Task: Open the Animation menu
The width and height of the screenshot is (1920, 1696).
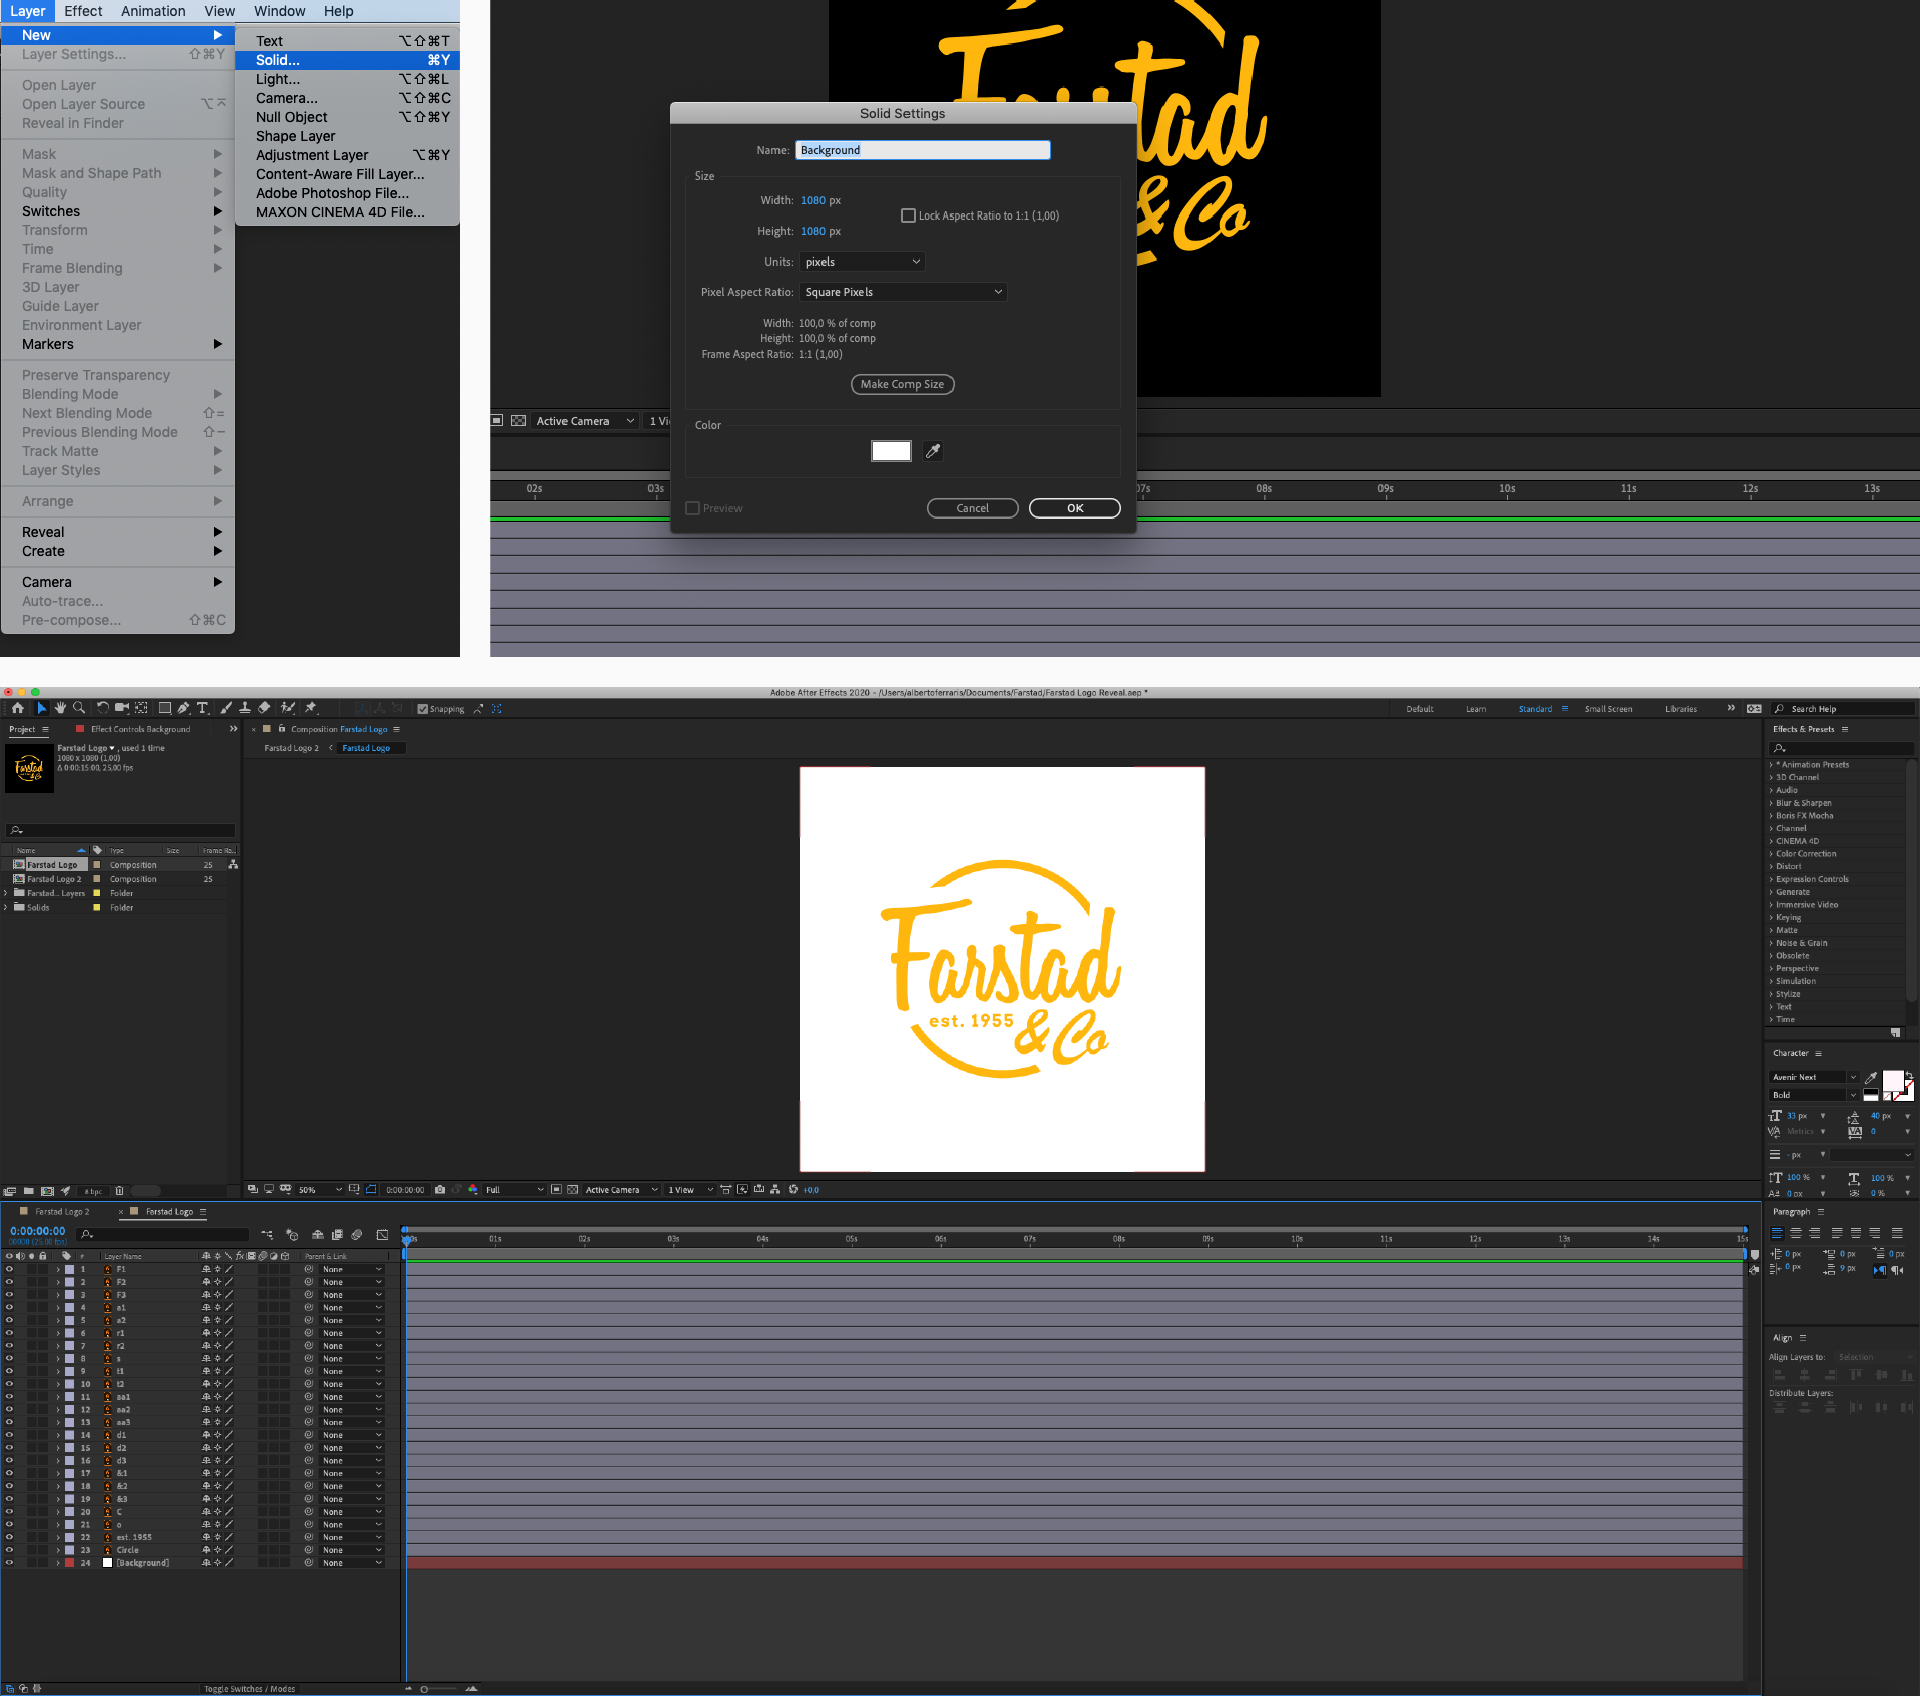Action: [153, 11]
